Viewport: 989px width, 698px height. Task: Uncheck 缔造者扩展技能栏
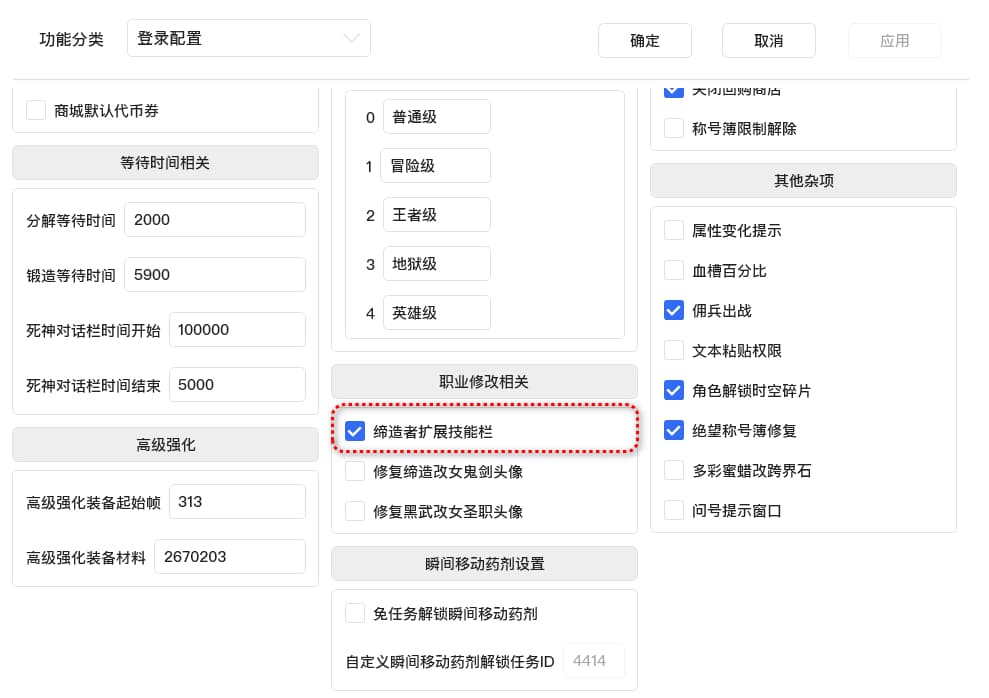(x=355, y=431)
